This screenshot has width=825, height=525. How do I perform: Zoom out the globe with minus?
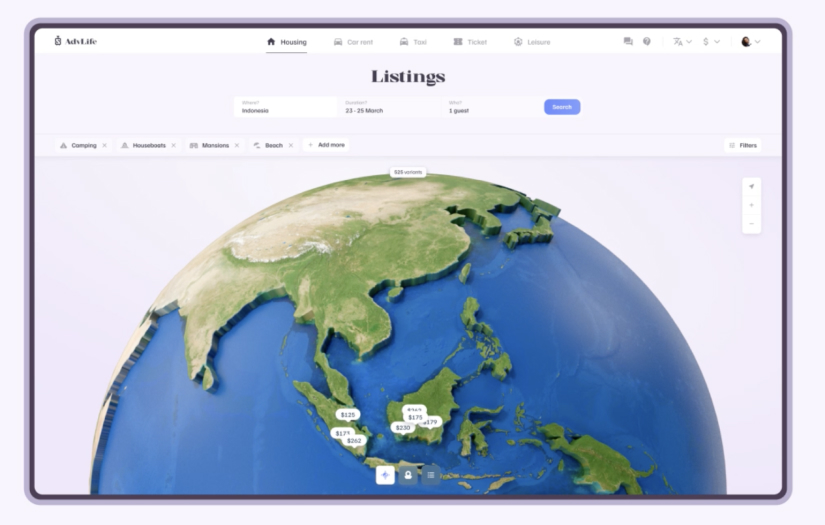(x=751, y=224)
